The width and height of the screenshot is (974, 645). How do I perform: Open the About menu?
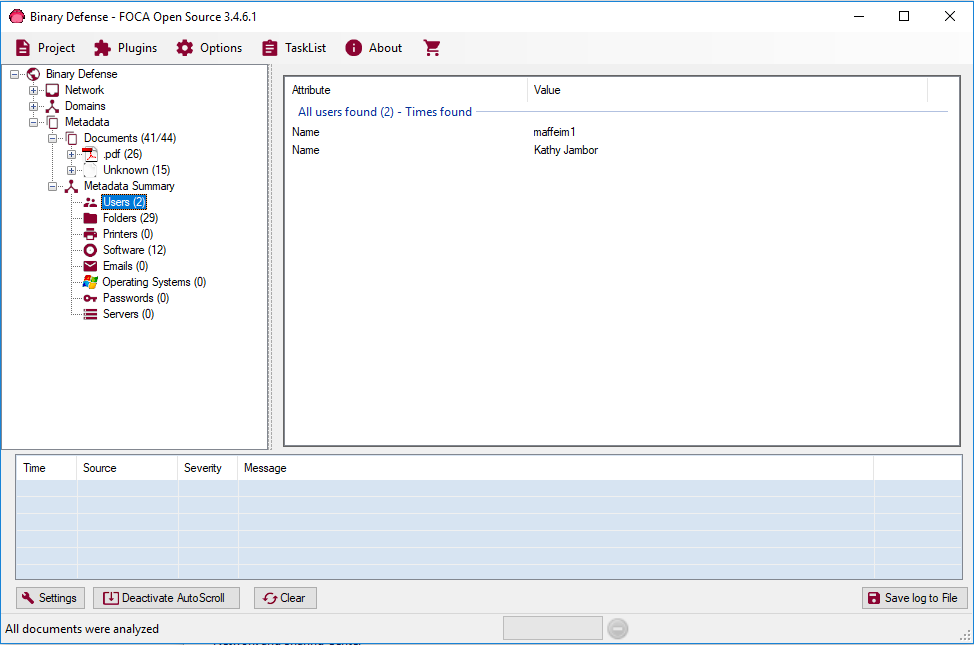374,48
